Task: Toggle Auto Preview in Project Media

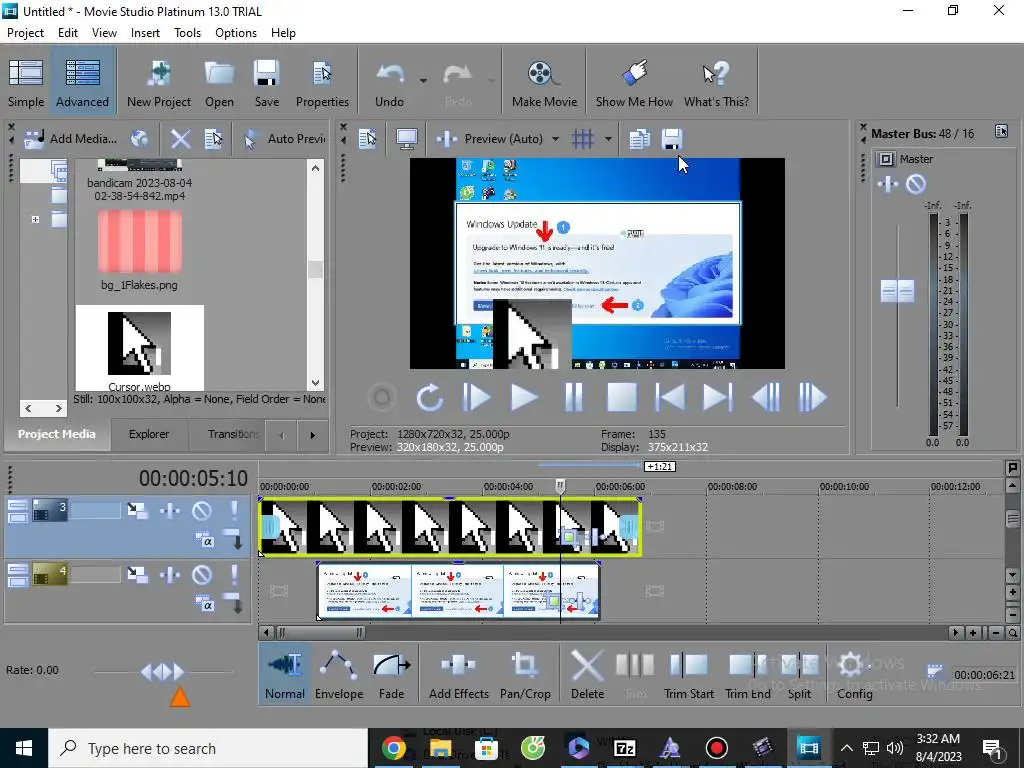Action: [283, 138]
